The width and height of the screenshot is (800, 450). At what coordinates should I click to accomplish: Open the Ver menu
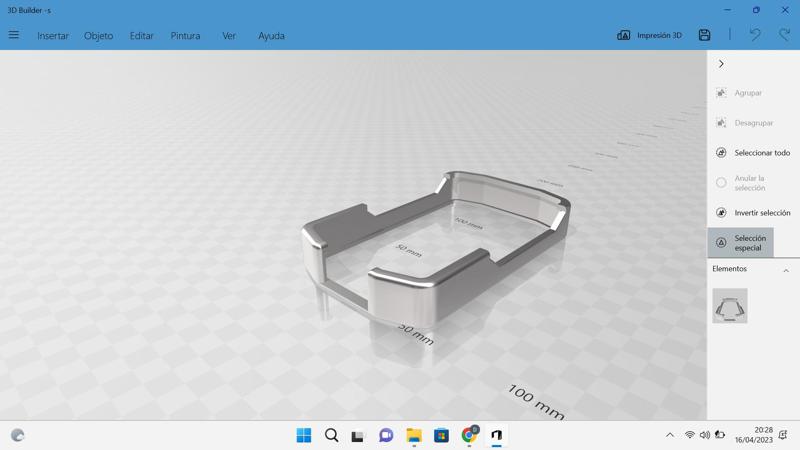click(x=229, y=36)
